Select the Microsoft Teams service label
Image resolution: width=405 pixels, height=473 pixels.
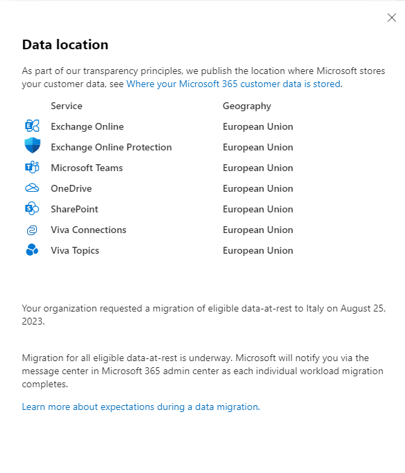tap(87, 168)
